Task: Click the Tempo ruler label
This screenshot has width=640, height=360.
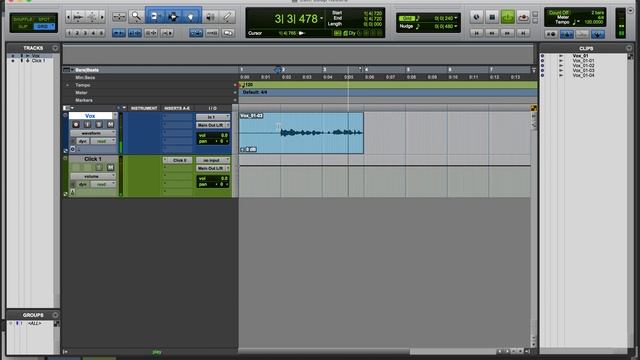Action: 82,85
